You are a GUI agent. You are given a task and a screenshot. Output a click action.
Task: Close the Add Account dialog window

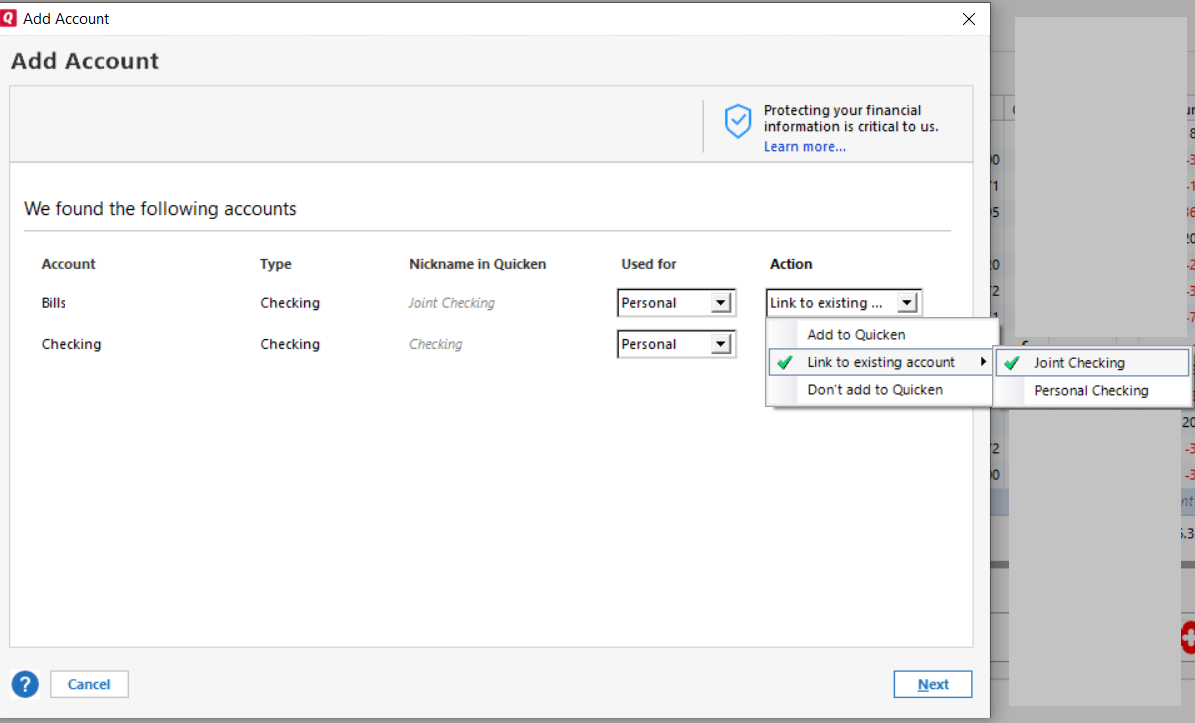(x=968, y=19)
